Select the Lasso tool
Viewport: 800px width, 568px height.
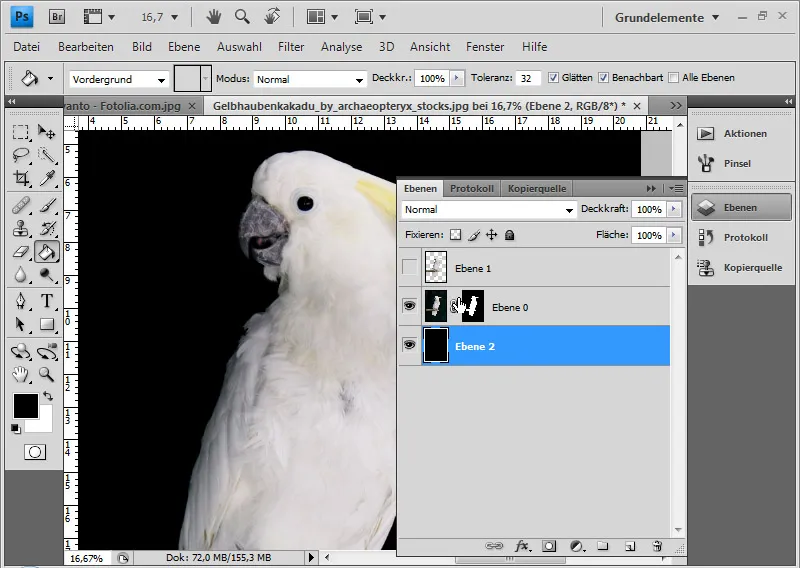pyautogui.click(x=21, y=155)
